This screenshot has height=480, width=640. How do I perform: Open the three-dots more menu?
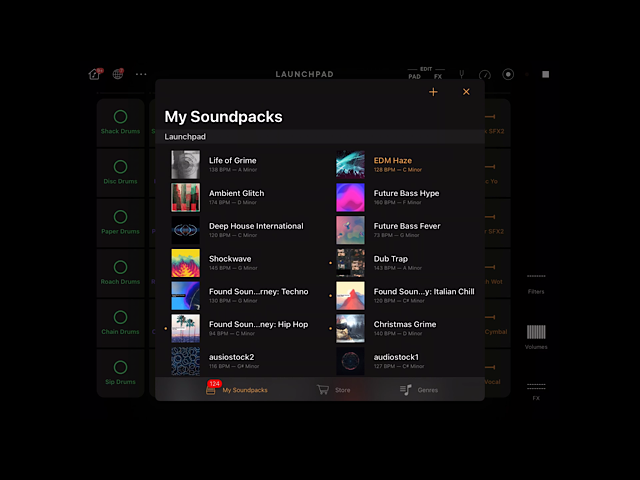click(x=141, y=74)
